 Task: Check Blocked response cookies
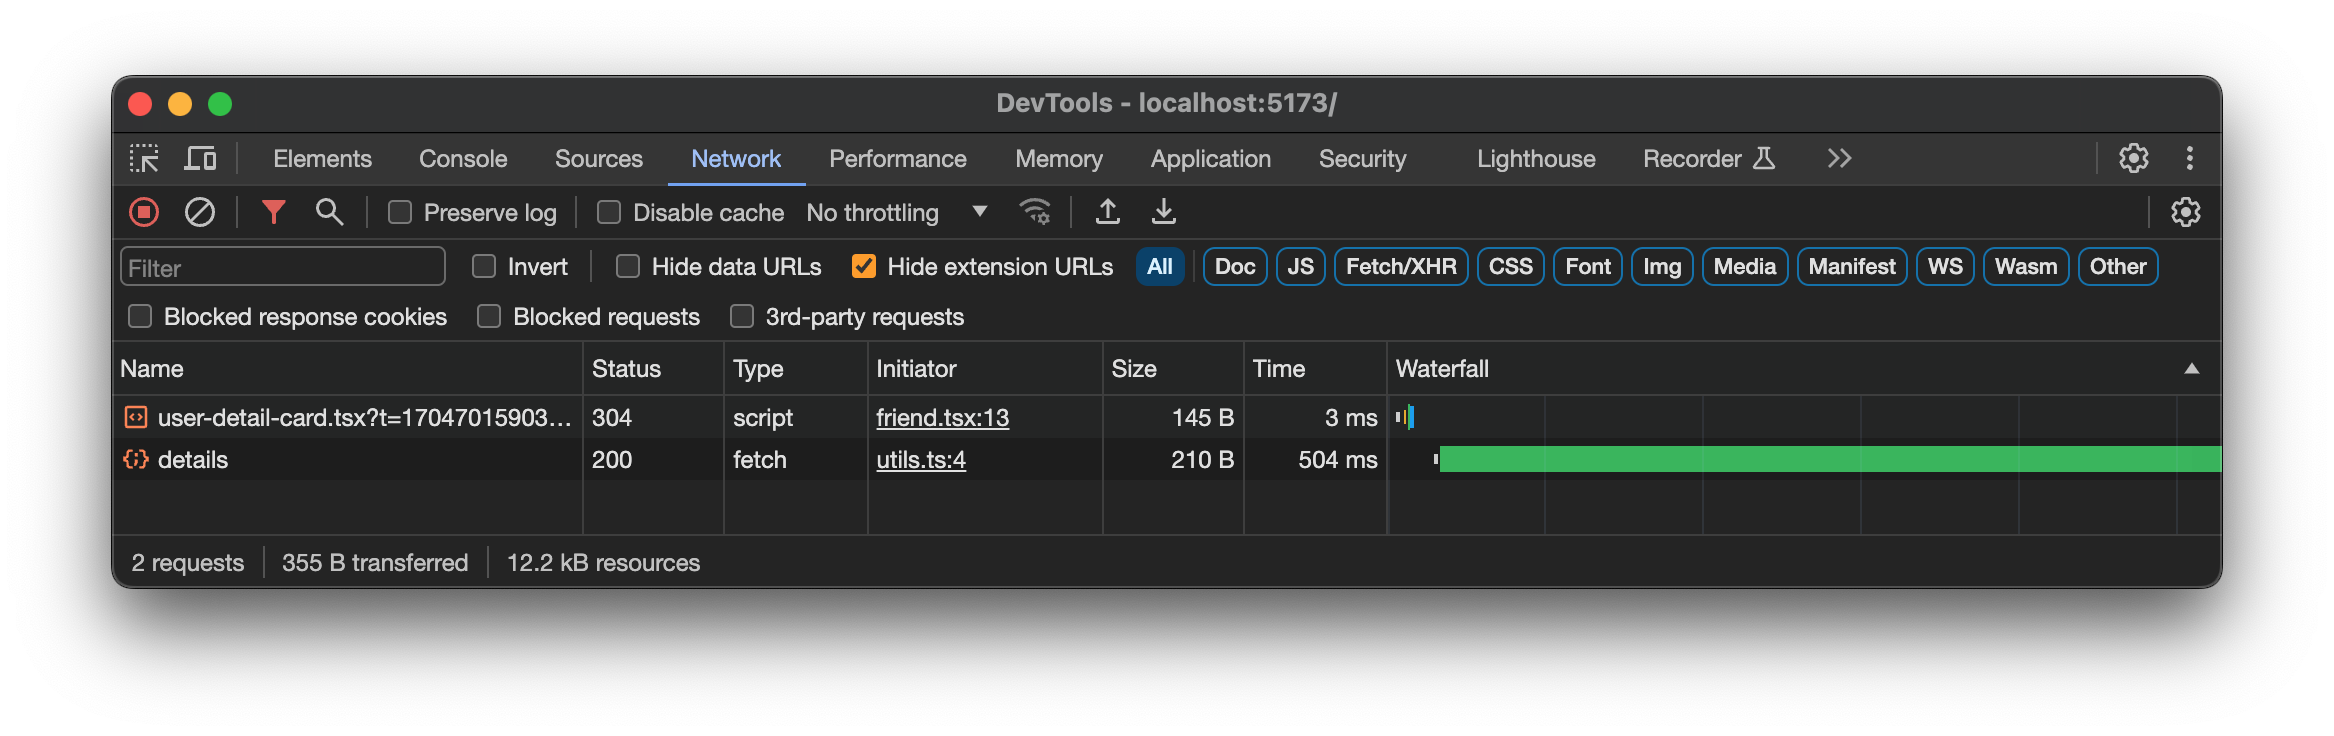(140, 316)
